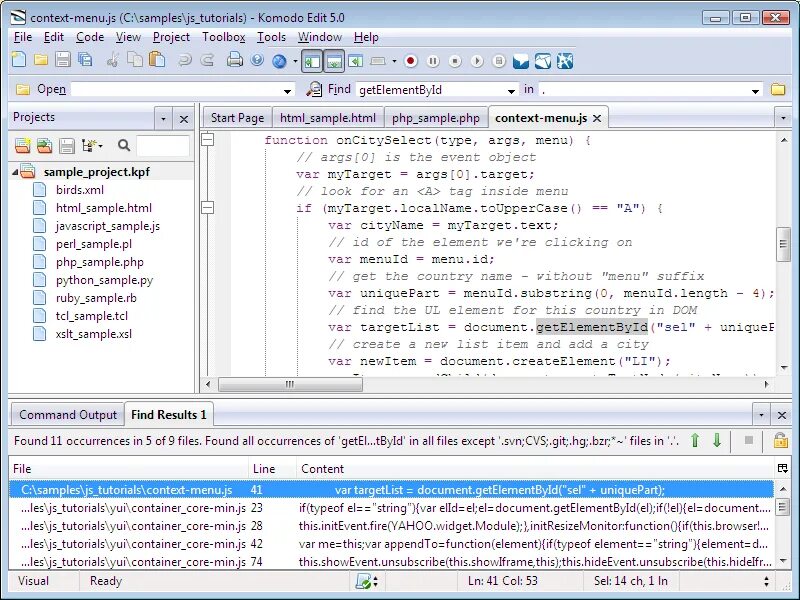Collapse the sample_project.kpf tree node

click(x=15, y=172)
